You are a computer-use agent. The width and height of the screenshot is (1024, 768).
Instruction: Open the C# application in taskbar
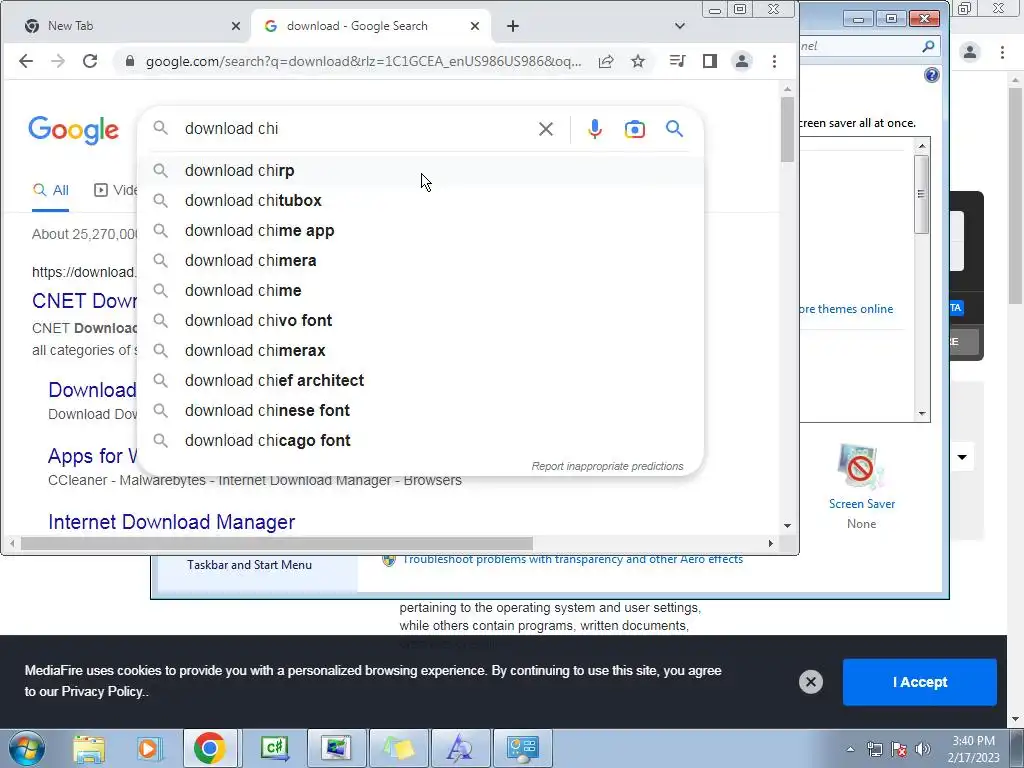pyautogui.click(x=274, y=748)
